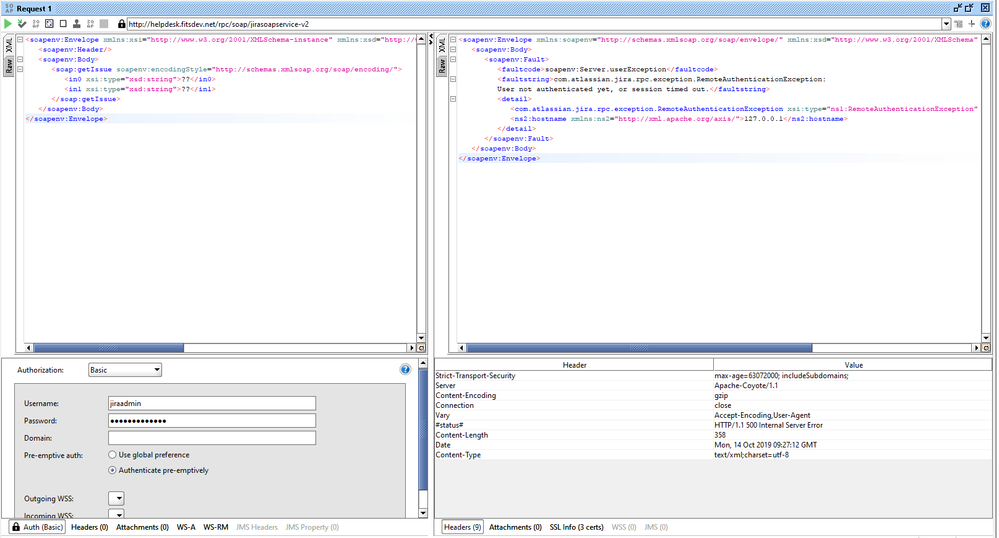Collapse the request soapenv:Envelope node
This screenshot has height=538, width=999.
20,40
